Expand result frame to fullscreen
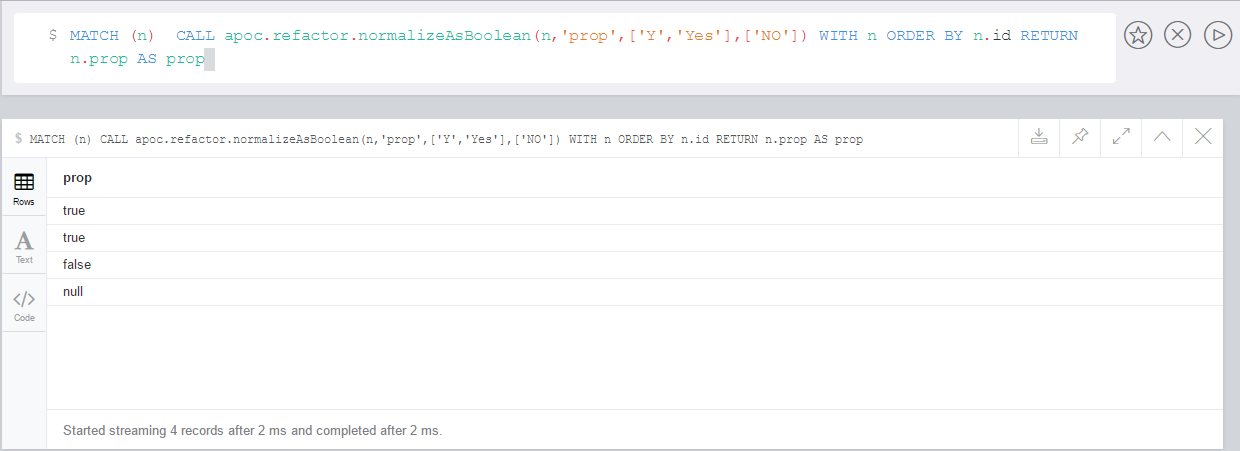Image resolution: width=1240 pixels, height=451 pixels. [1121, 138]
